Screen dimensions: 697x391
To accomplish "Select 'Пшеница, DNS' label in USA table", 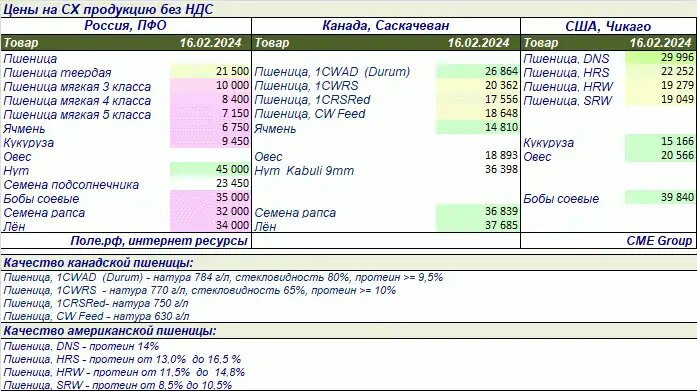I will (566, 59).
